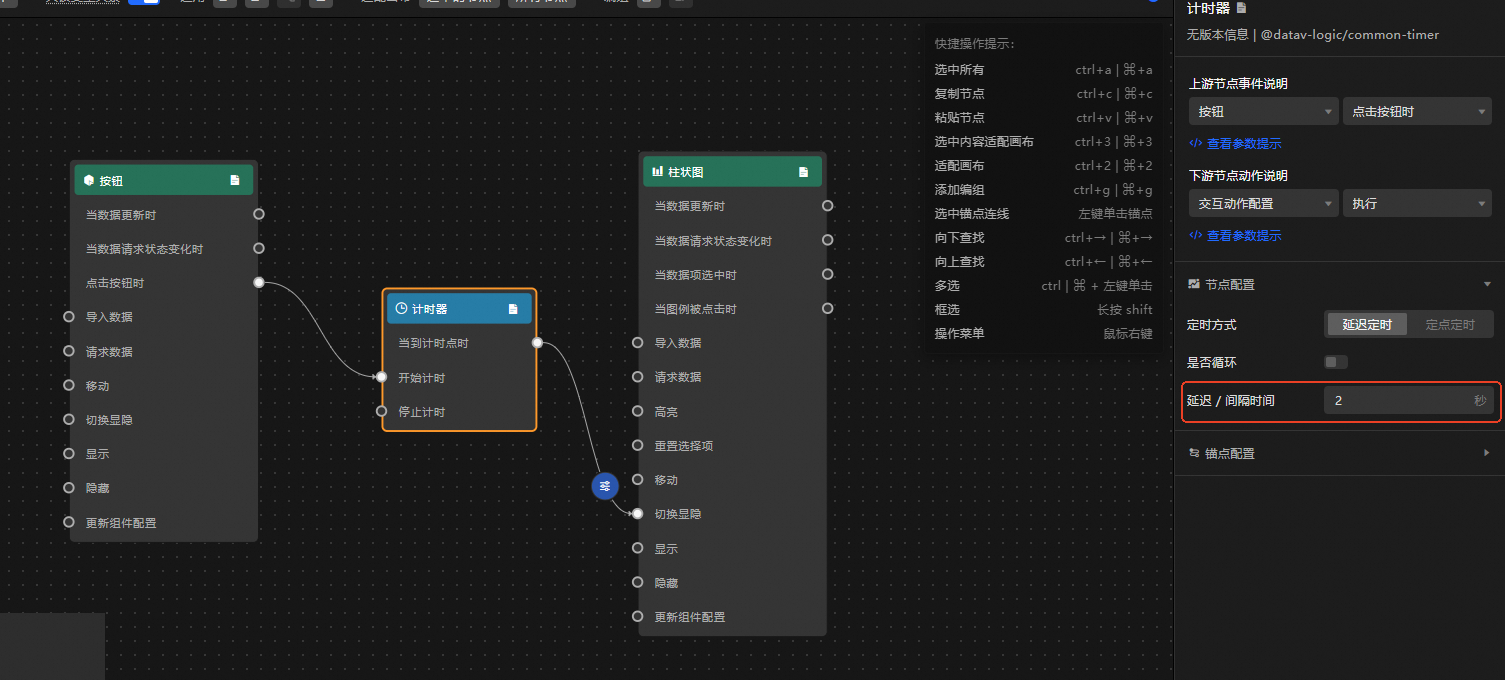Select the 延迟定时 timing mode
The height and width of the screenshot is (680, 1505).
pos(1367,325)
